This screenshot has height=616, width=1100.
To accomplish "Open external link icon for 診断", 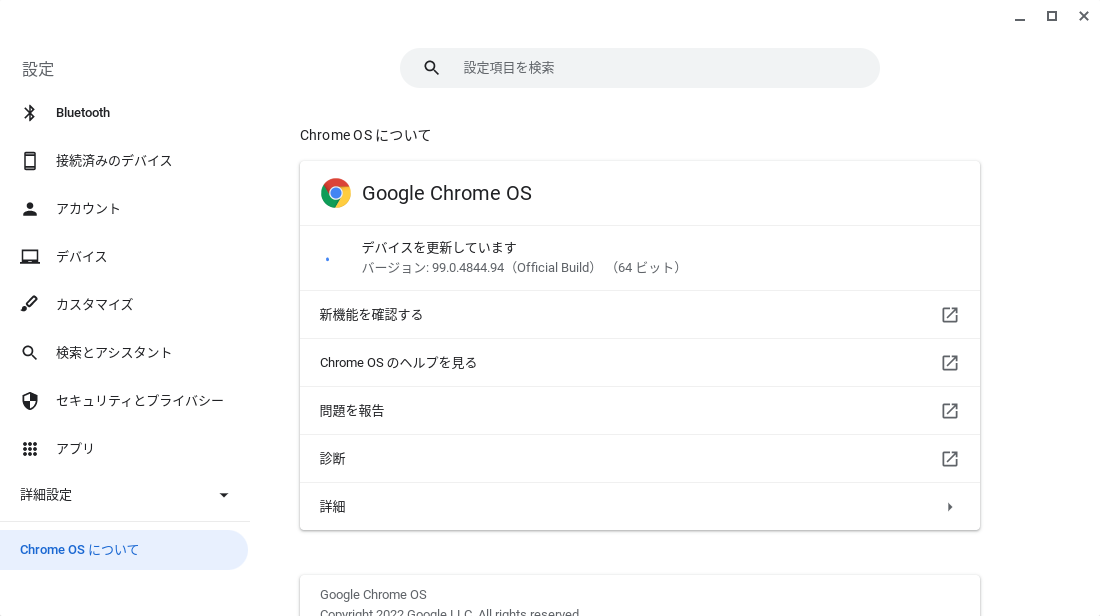I will tap(949, 459).
